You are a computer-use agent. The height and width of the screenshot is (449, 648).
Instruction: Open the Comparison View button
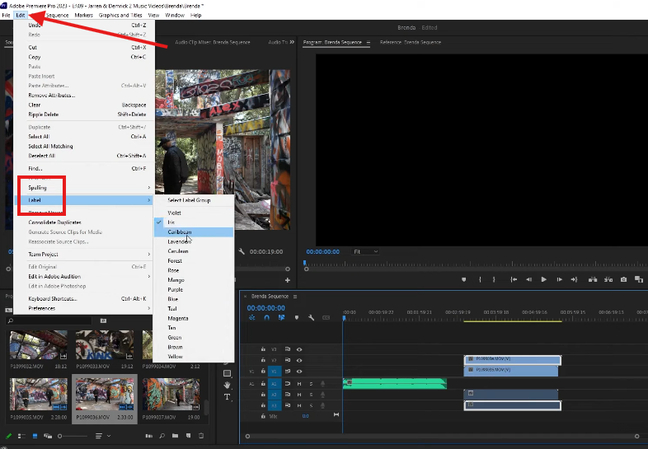[x=639, y=279]
